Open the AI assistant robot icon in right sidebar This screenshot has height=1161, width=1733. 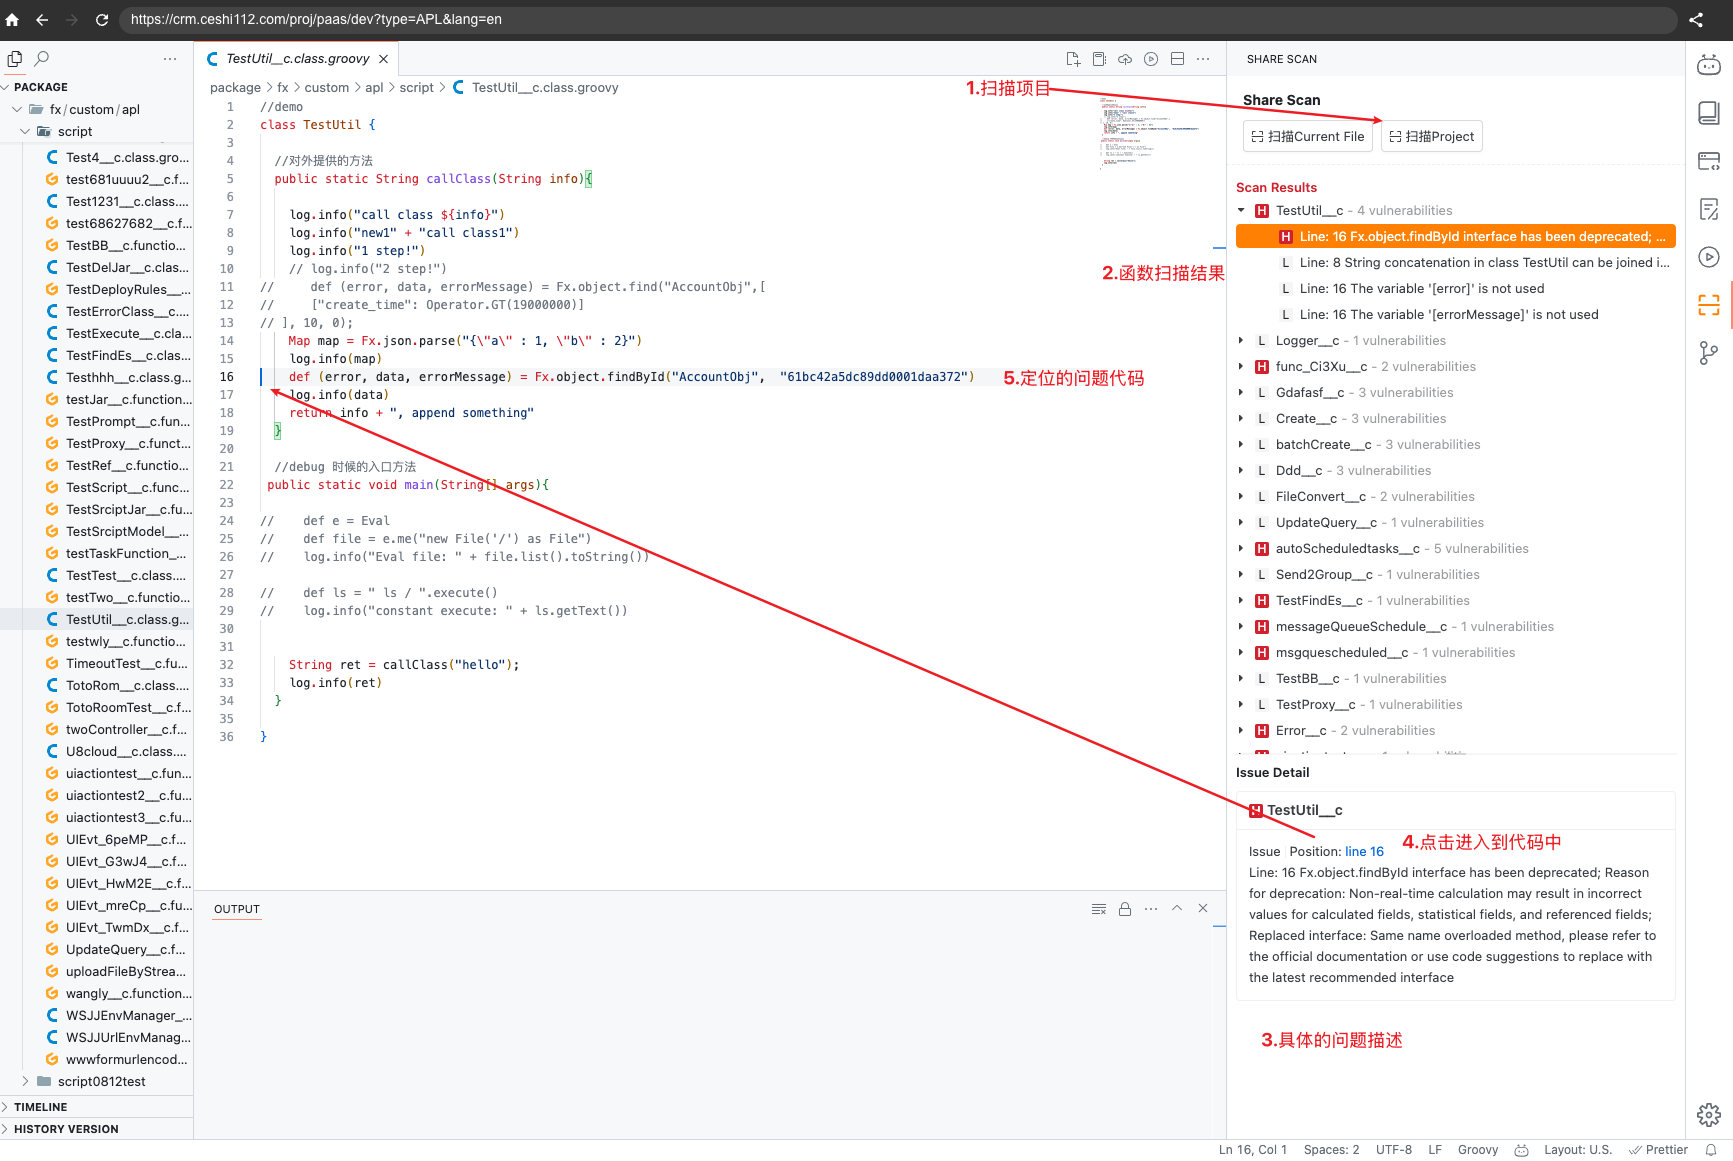(1709, 66)
